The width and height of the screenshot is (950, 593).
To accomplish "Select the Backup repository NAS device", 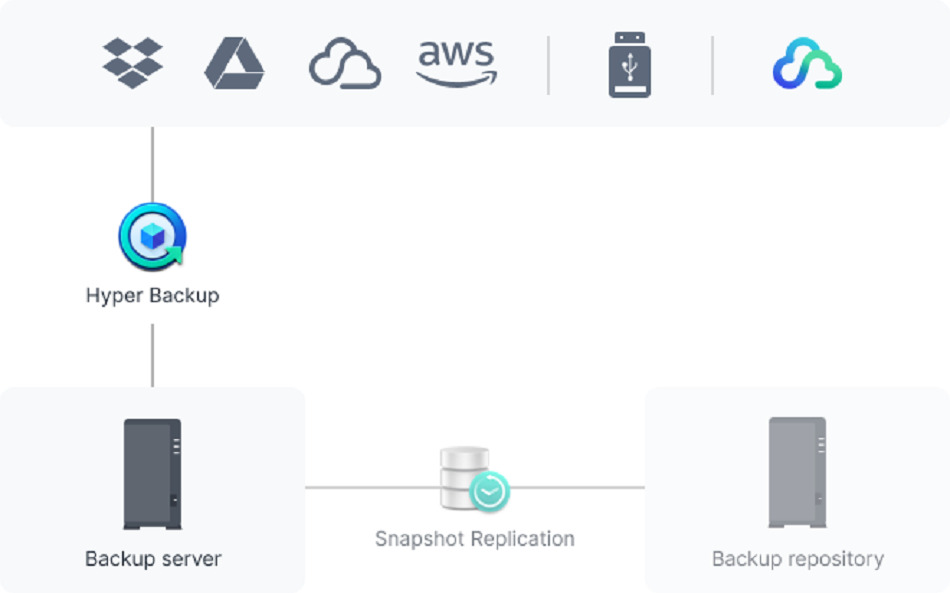I will [x=797, y=473].
